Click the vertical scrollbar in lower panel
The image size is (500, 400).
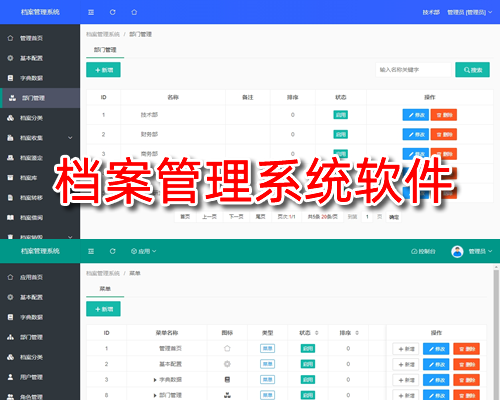tap(496, 332)
